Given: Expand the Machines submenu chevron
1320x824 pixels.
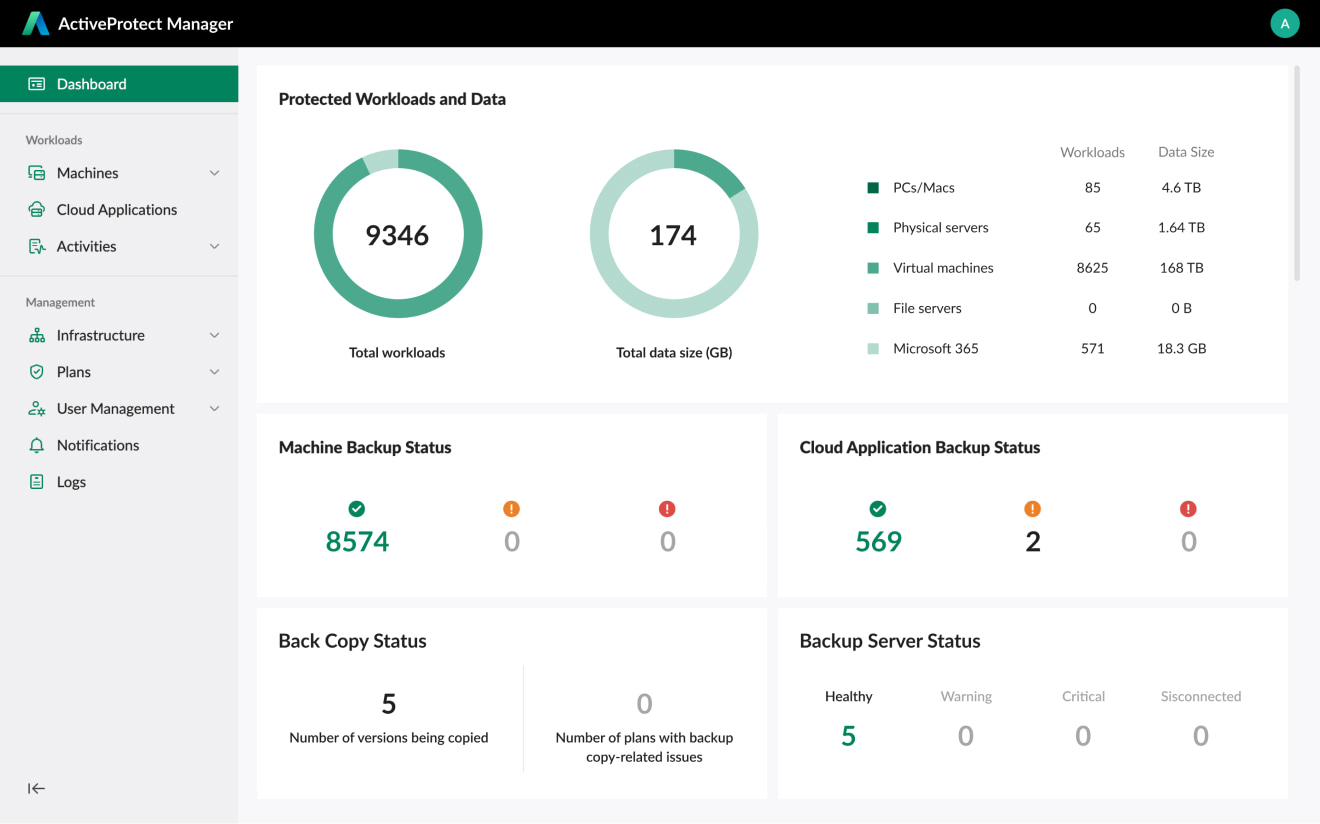Looking at the screenshot, I should (214, 172).
